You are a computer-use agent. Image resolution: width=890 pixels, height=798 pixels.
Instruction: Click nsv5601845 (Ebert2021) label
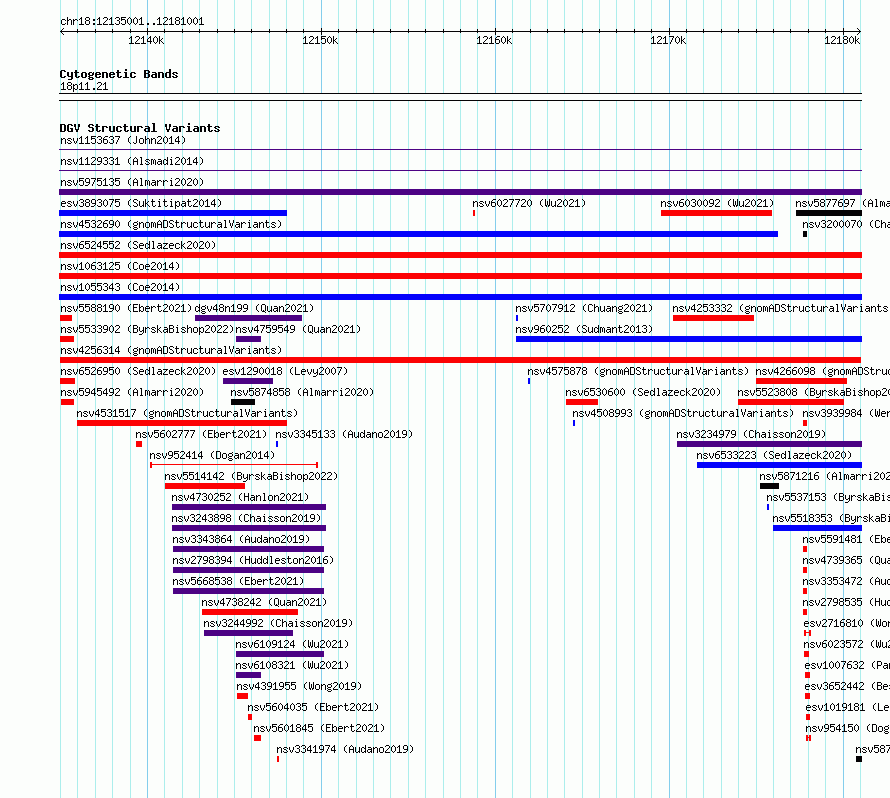pyautogui.click(x=319, y=728)
